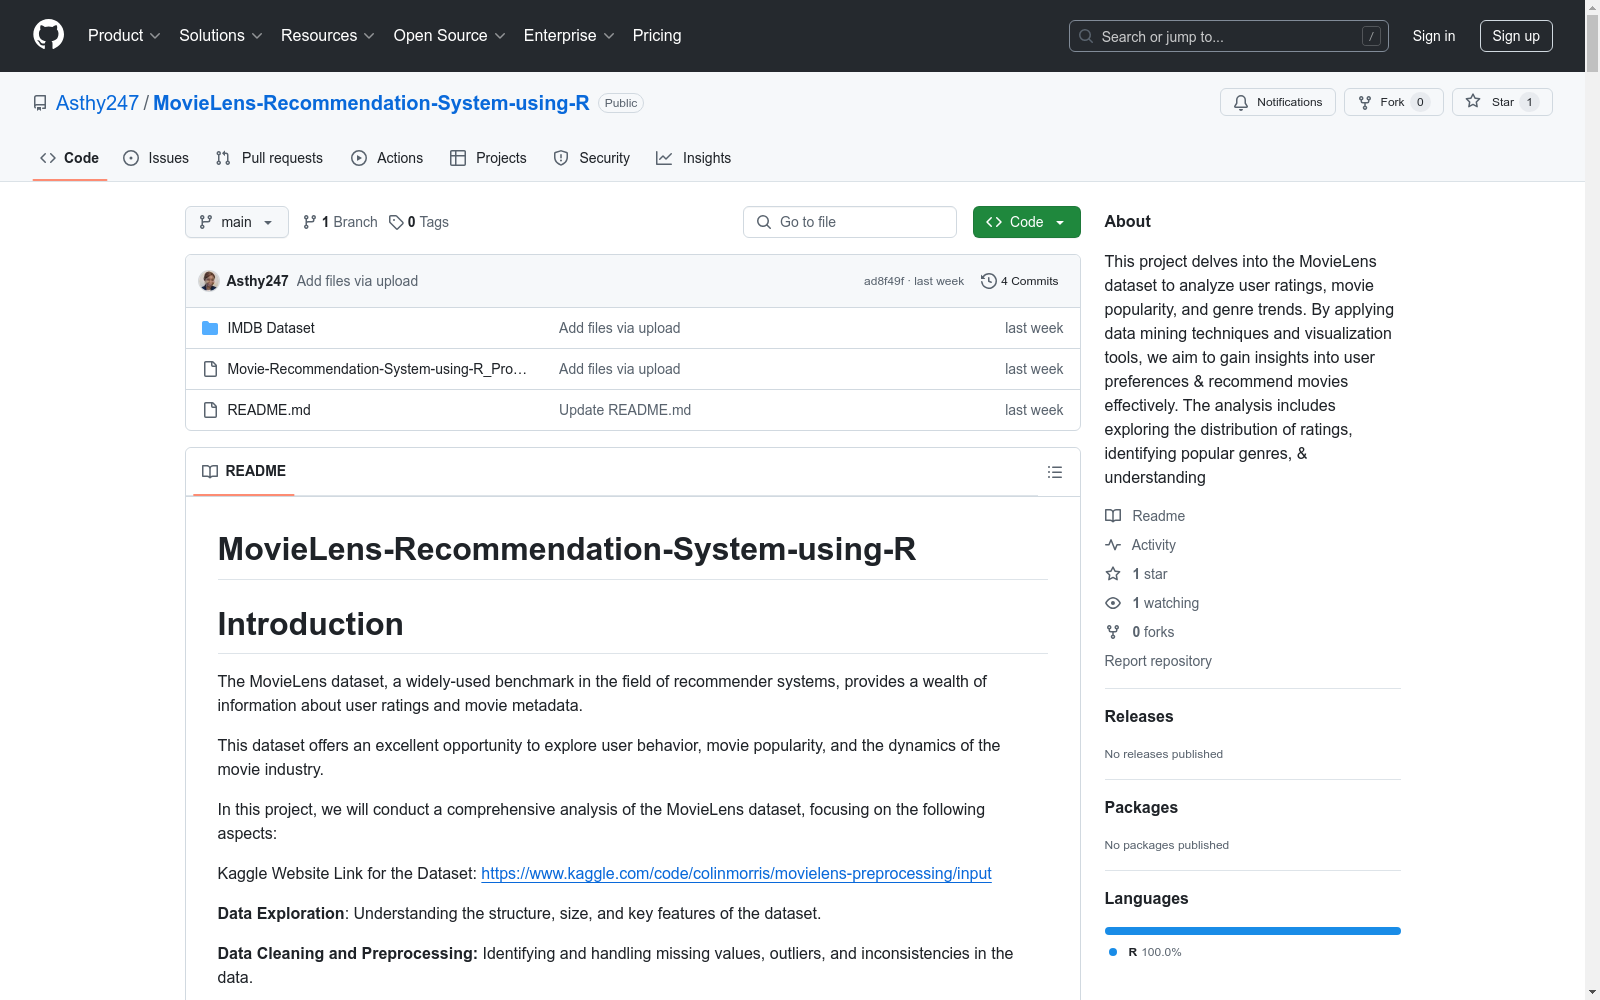Screen dimensions: 1600x1000
Task: Expand the Product menu
Action: click(124, 35)
